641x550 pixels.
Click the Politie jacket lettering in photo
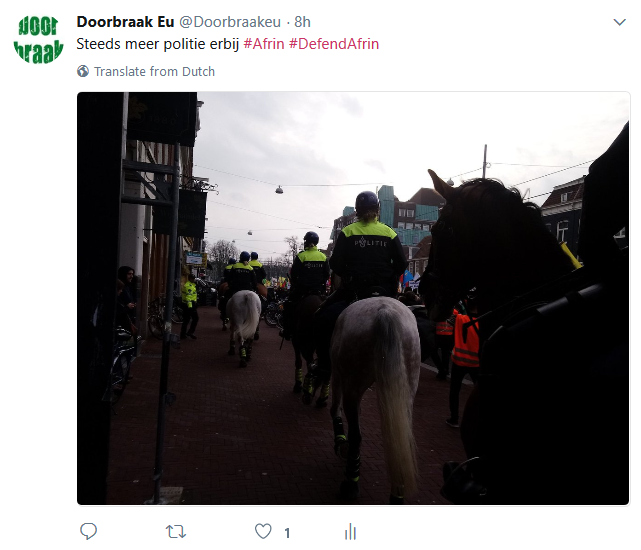(370, 243)
